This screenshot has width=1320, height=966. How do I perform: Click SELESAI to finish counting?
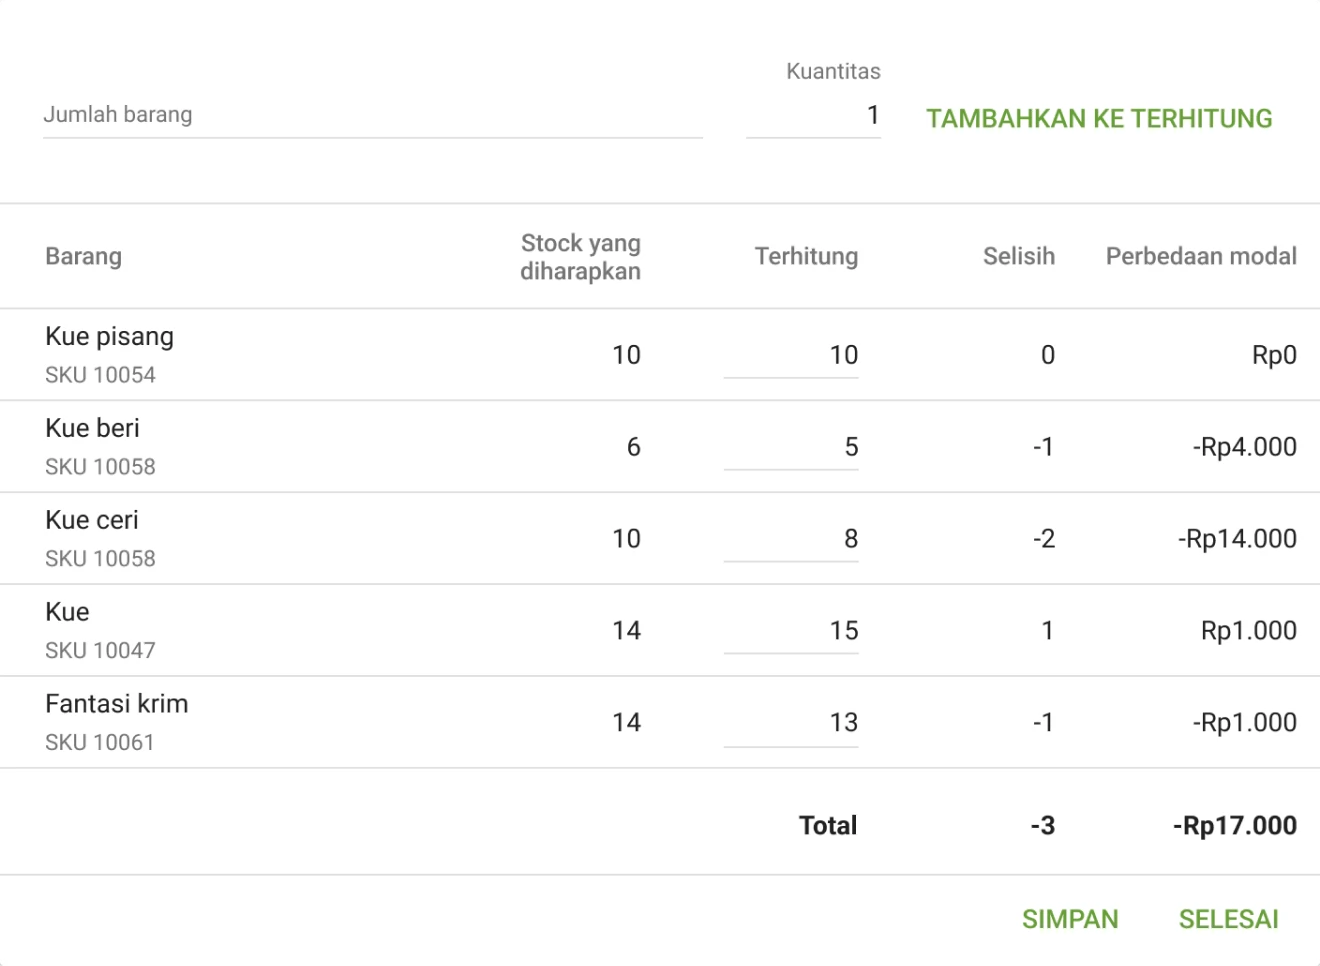click(x=1228, y=918)
